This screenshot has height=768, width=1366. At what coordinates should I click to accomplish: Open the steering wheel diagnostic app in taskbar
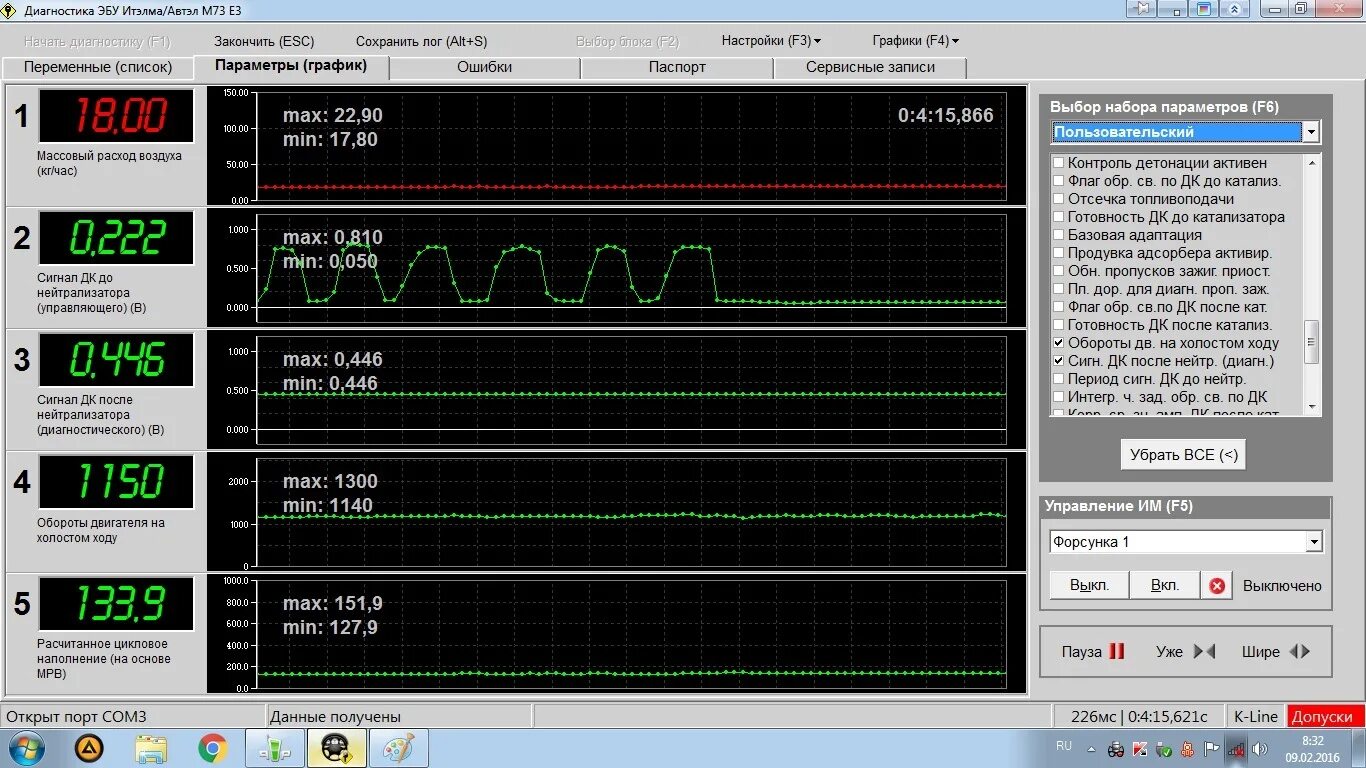[x=336, y=748]
